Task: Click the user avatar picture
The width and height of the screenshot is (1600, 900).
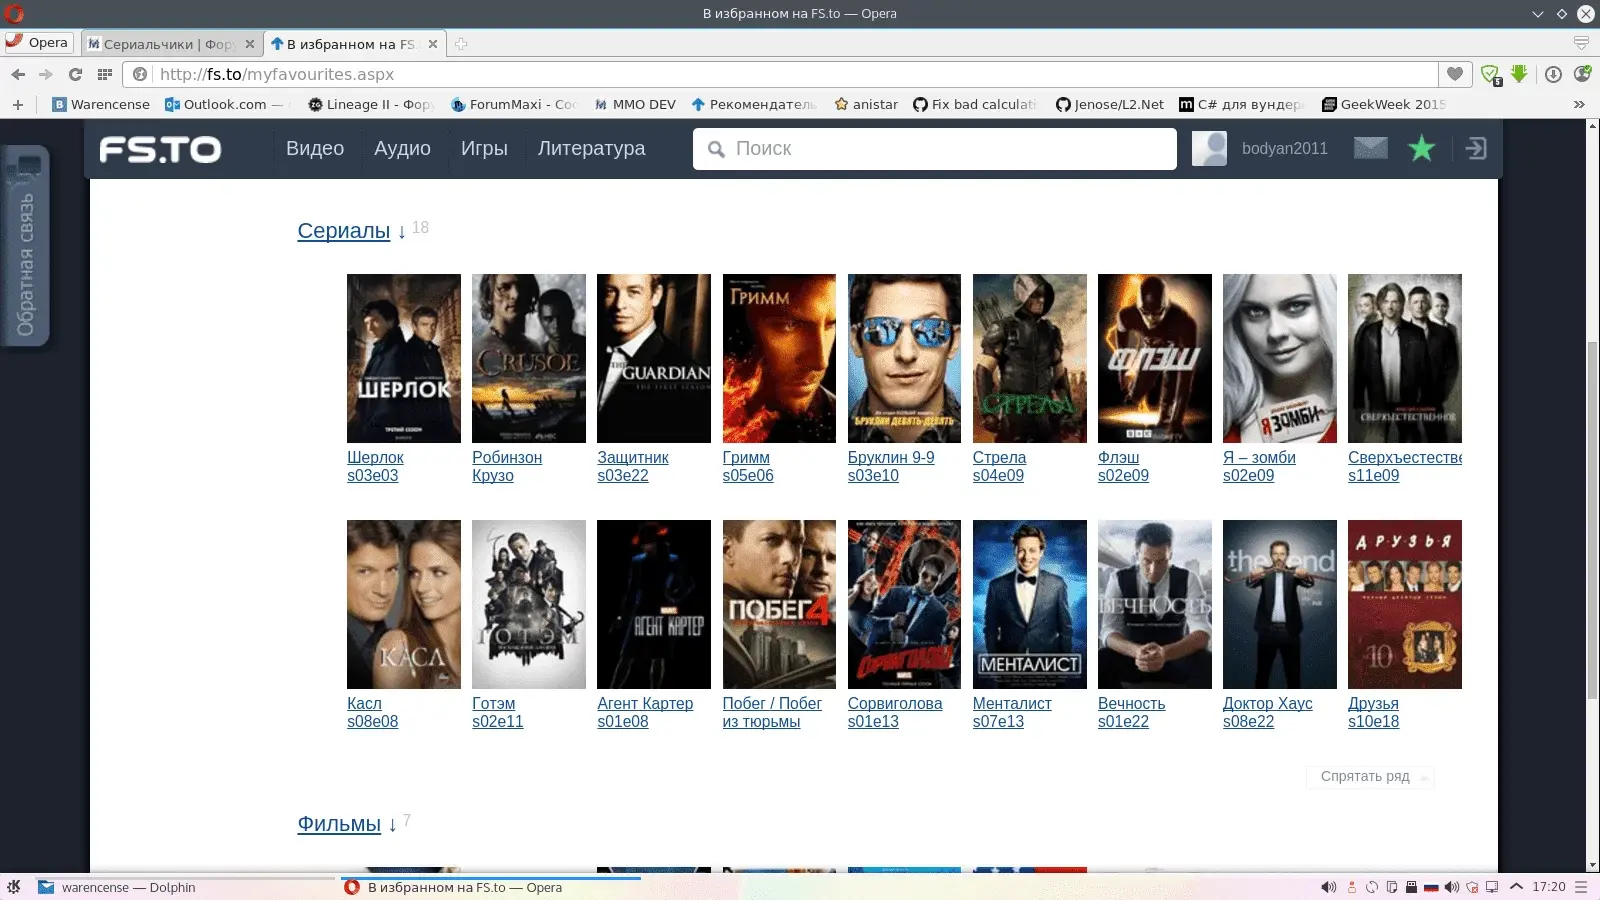Action: pos(1209,148)
